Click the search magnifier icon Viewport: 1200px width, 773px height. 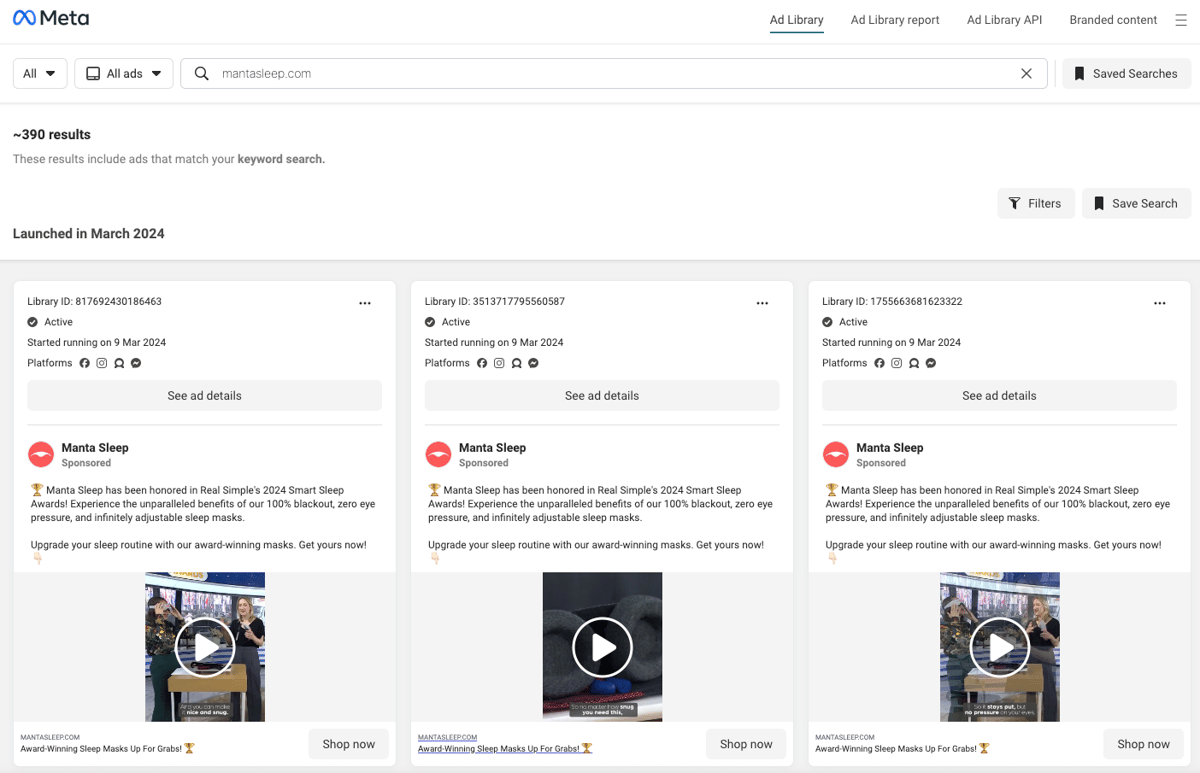point(202,73)
